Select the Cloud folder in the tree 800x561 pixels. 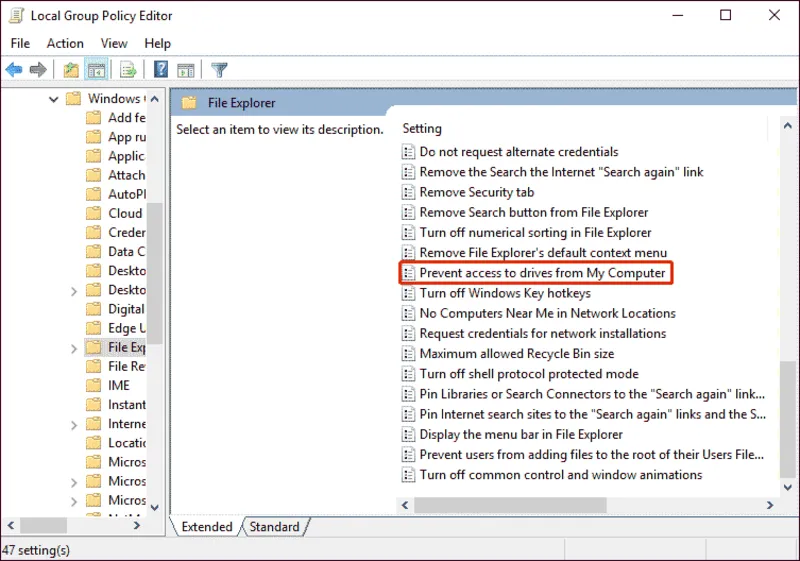125,213
